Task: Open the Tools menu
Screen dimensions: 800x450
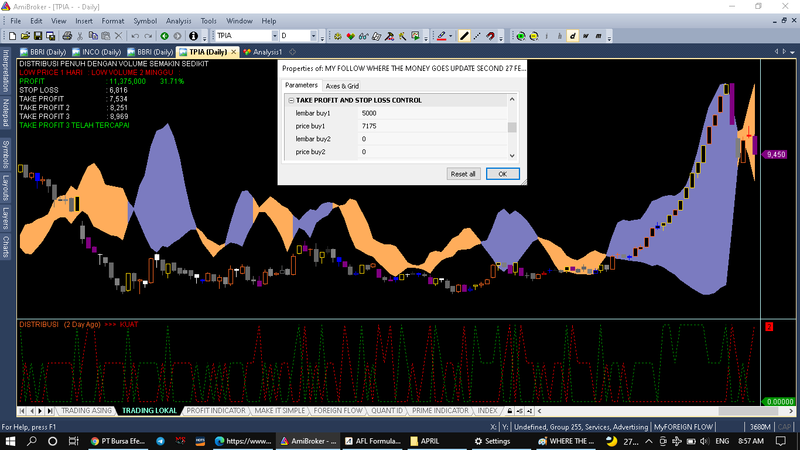Action: coord(208,21)
